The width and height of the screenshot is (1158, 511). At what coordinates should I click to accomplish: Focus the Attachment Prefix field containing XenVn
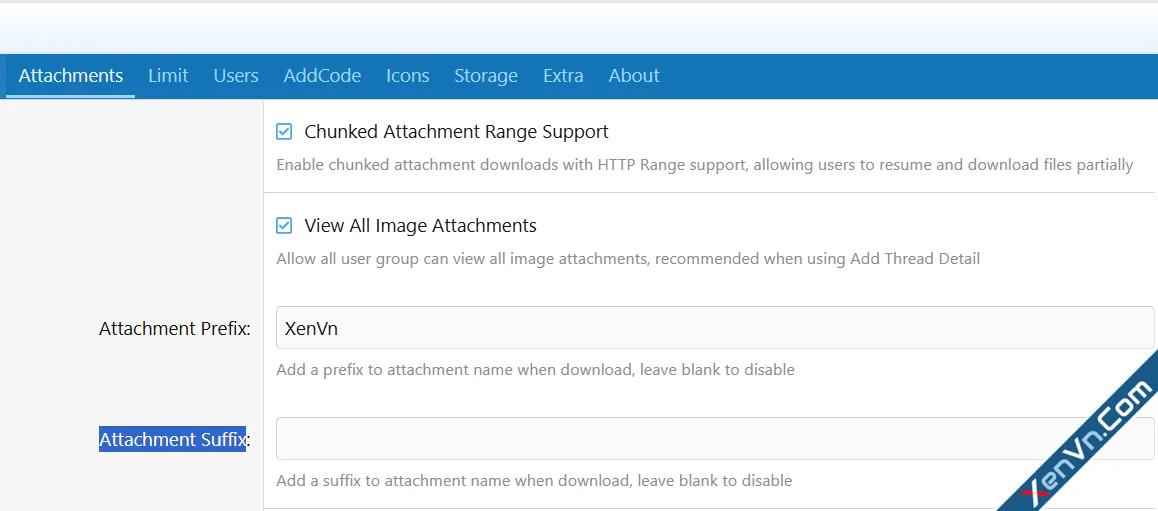tap(715, 328)
